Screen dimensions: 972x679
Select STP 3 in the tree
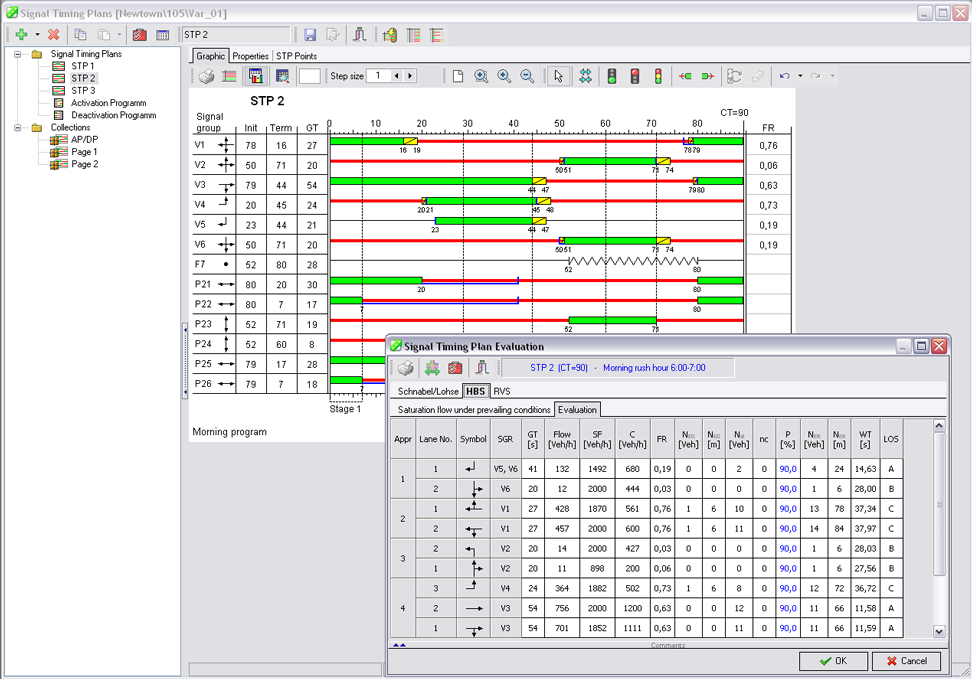click(83, 90)
